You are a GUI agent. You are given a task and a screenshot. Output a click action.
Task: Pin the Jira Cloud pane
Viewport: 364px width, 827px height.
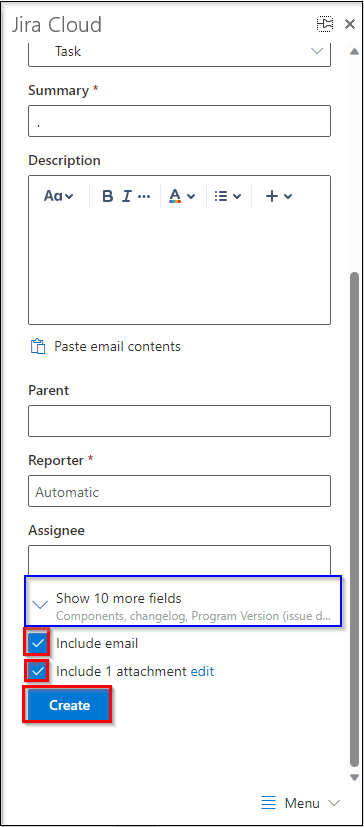(325, 24)
